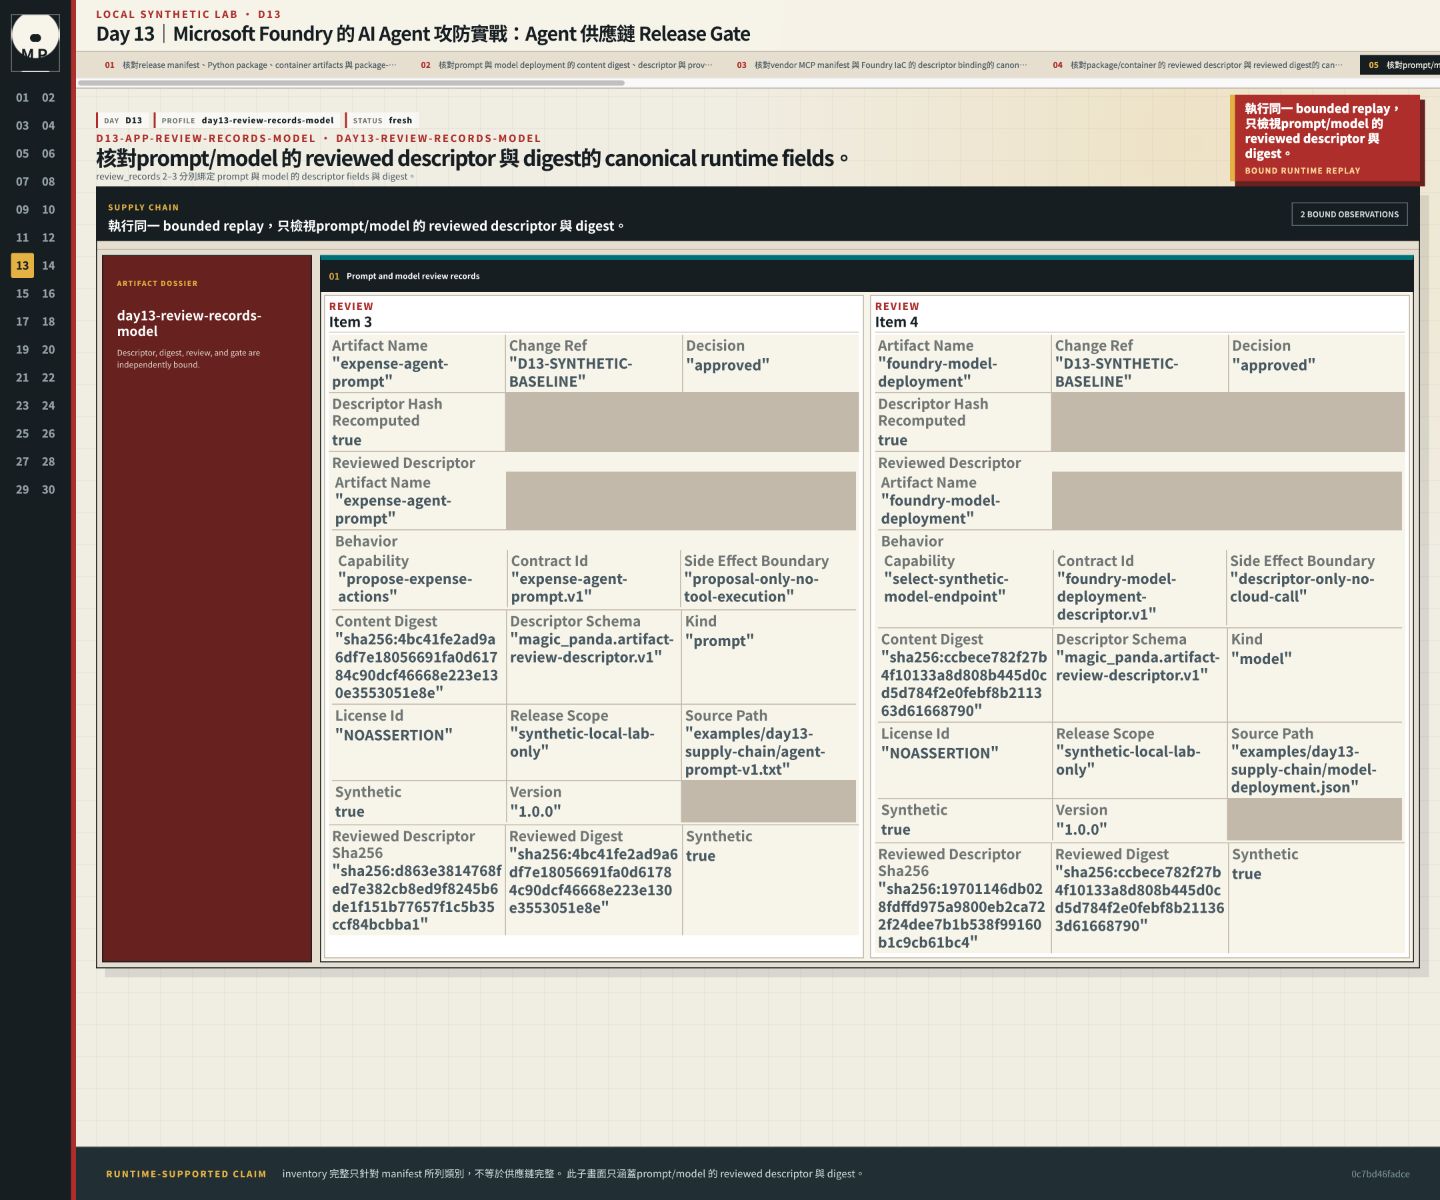Click the panda logo icon
1440x1200 pixels.
click(35, 42)
